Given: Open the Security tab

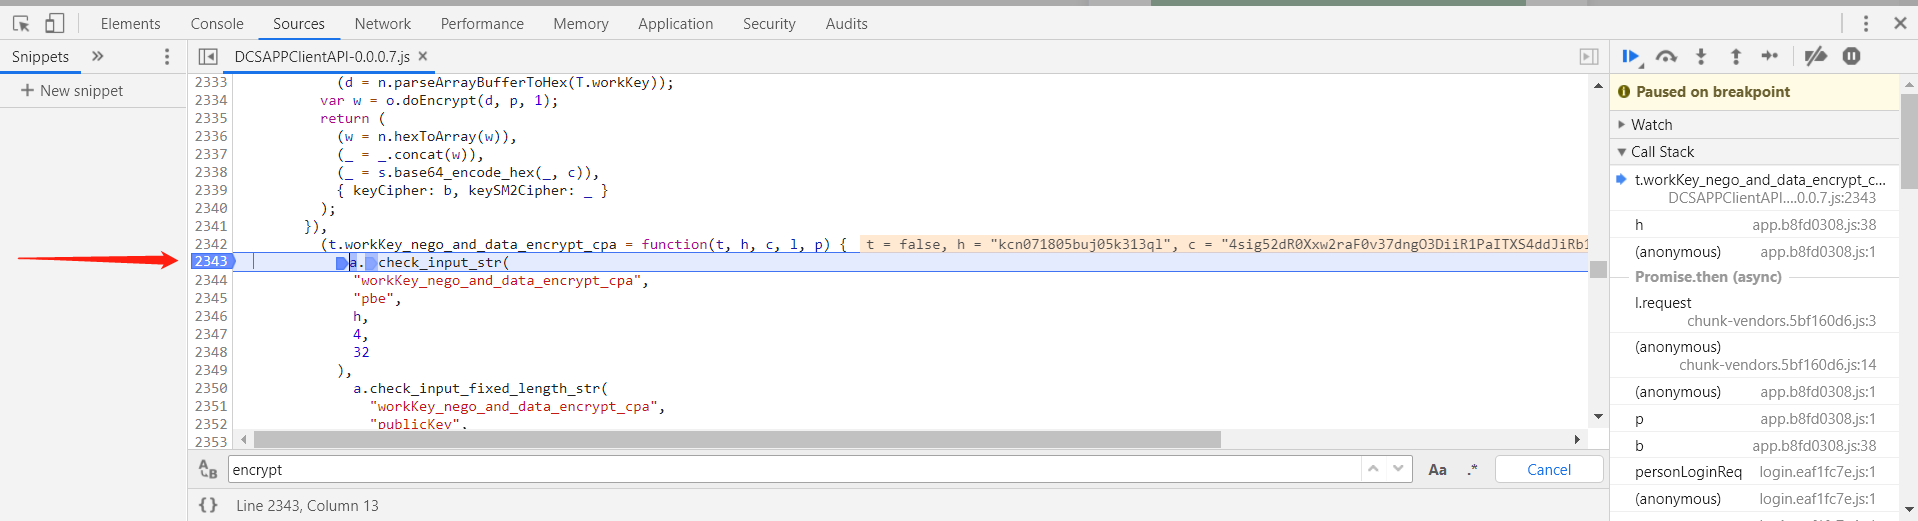Looking at the screenshot, I should pyautogui.click(x=769, y=23).
